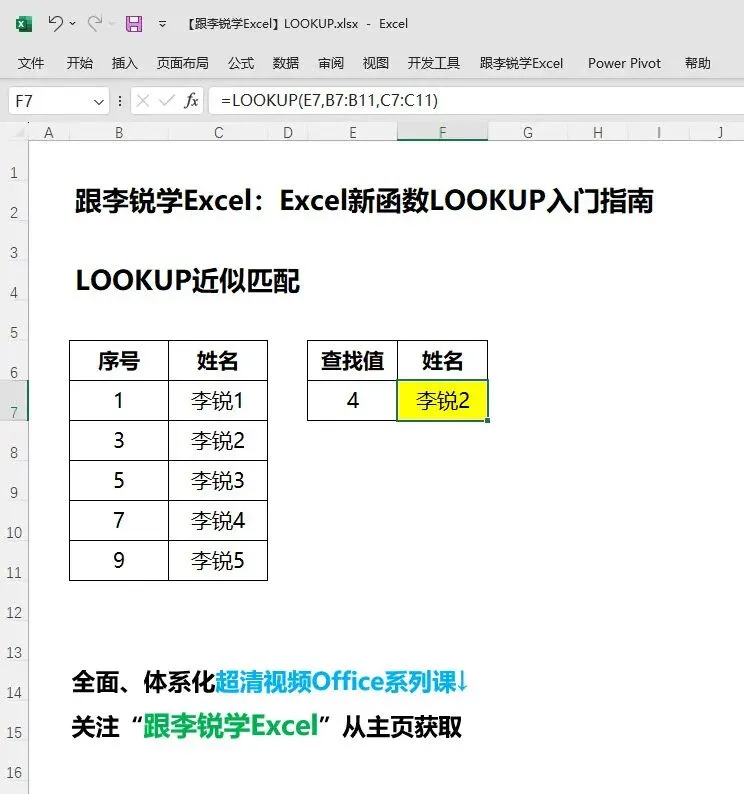Image resolution: width=744 pixels, height=794 pixels.
Task: Select column B header
Action: coord(119,133)
